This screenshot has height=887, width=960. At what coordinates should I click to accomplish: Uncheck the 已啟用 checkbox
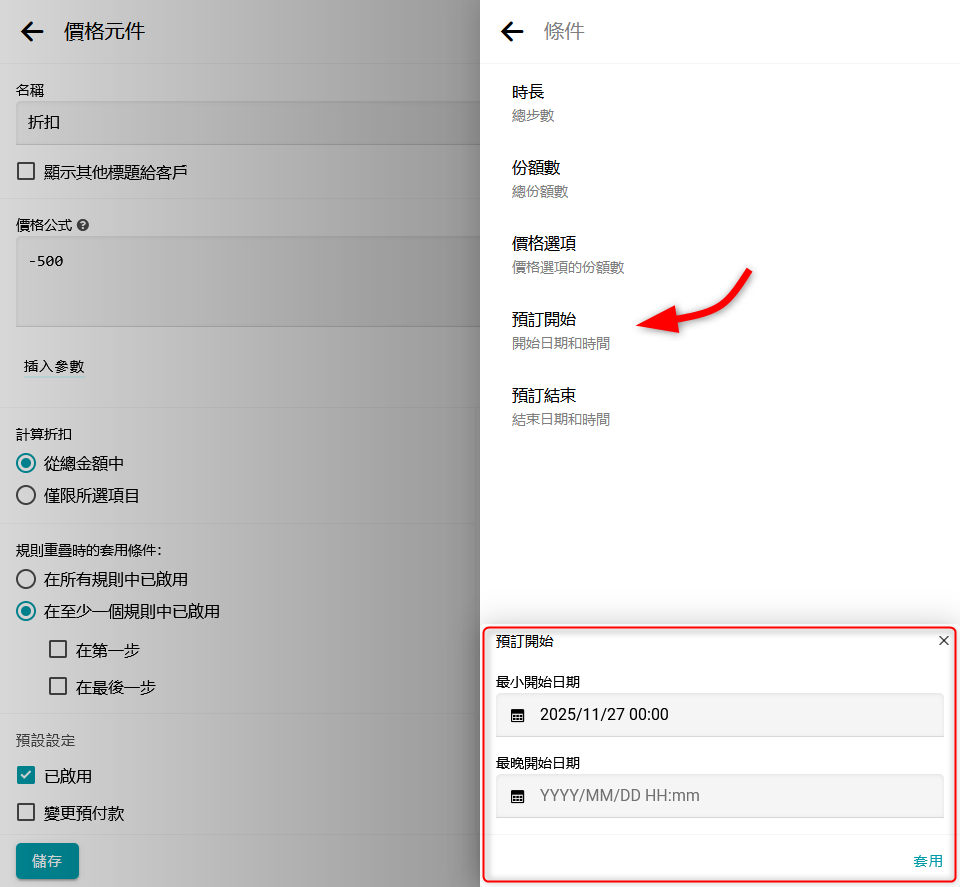pos(26,776)
